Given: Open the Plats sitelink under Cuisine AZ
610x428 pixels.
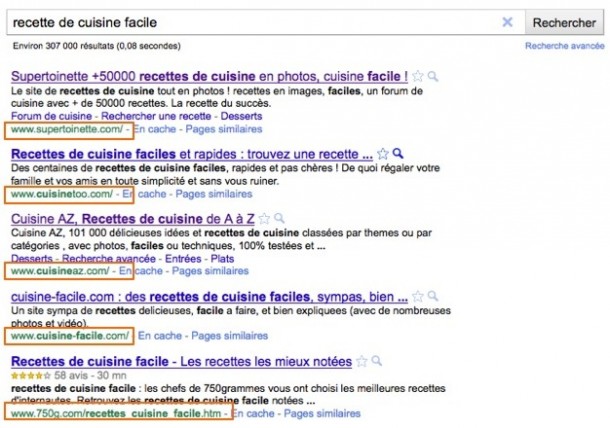Looking at the screenshot, I should (223, 259).
